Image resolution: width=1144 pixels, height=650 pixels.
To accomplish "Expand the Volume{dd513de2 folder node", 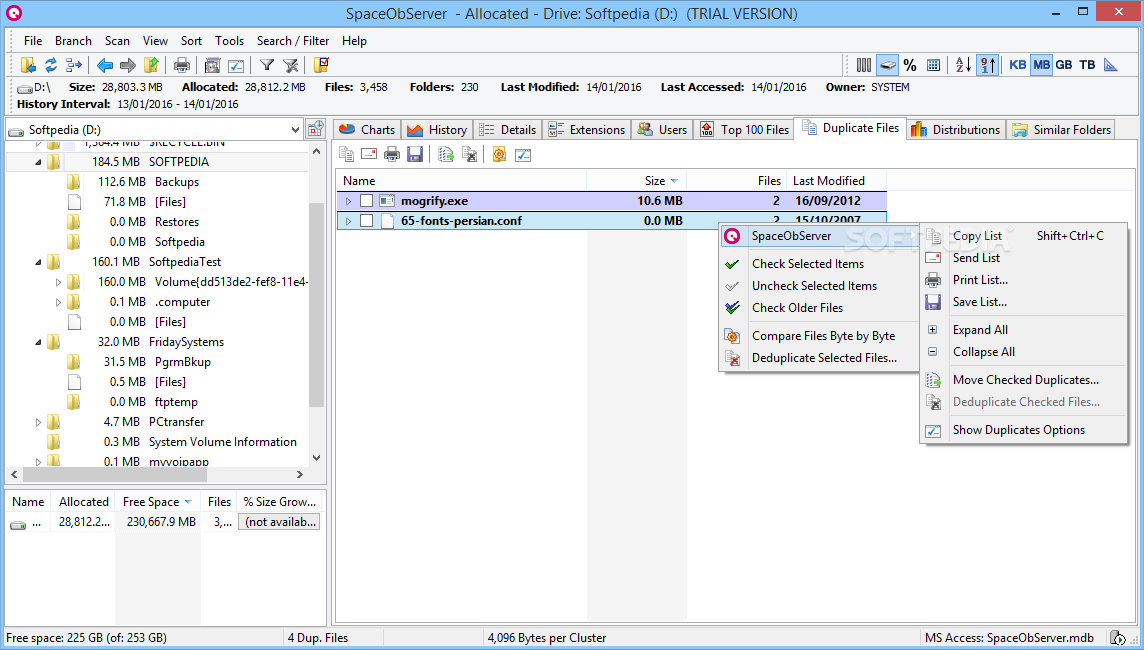I will pyautogui.click(x=58, y=282).
